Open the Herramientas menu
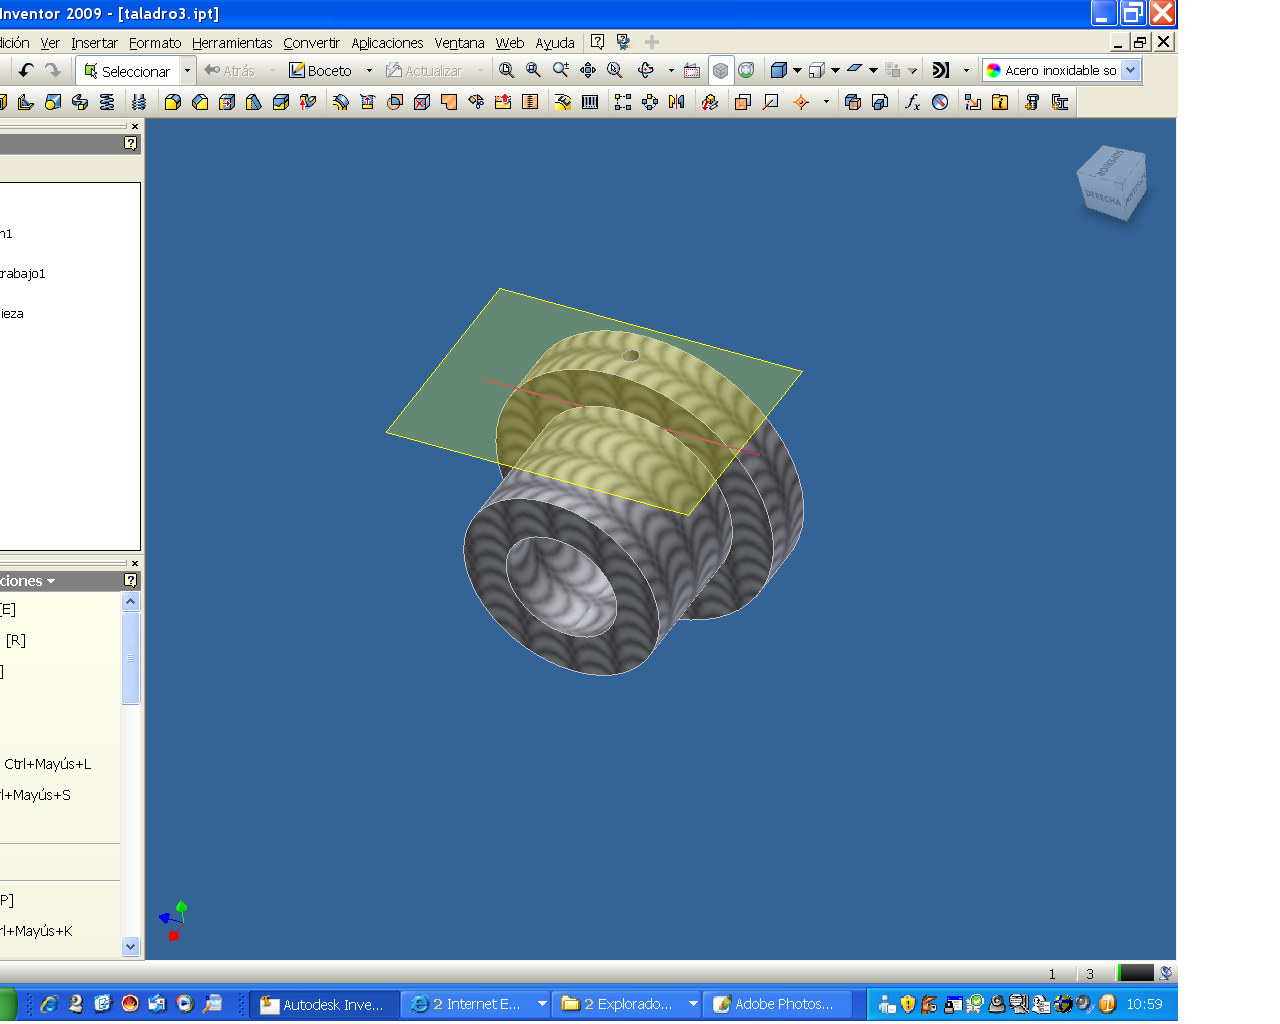 [232, 43]
